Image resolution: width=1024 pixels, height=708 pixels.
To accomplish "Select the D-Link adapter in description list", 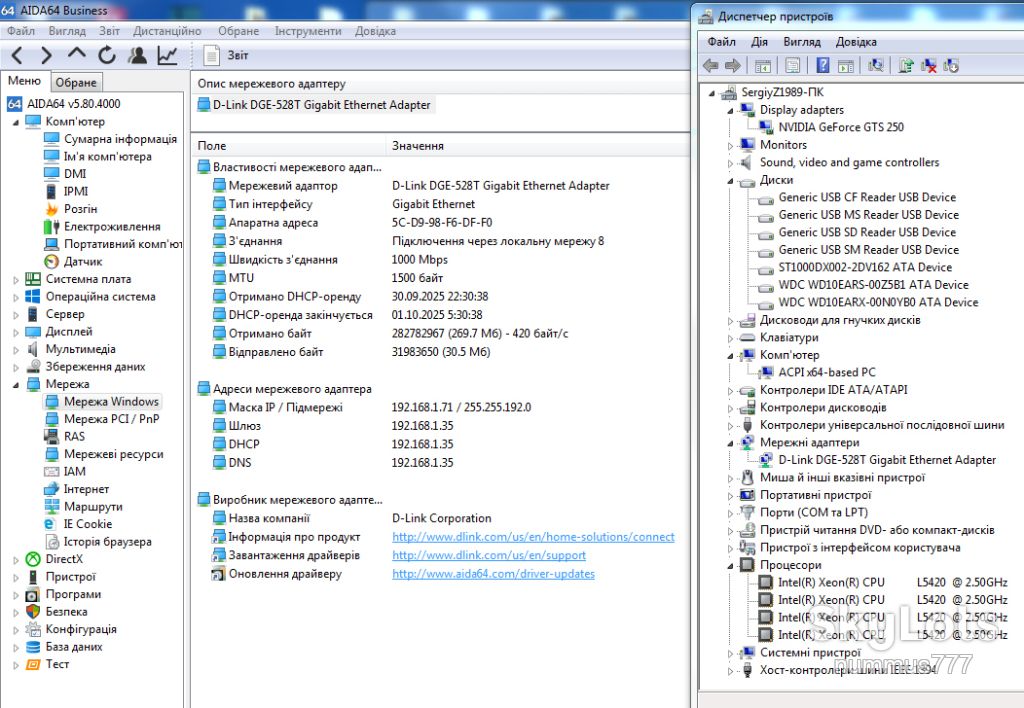I will [314, 105].
